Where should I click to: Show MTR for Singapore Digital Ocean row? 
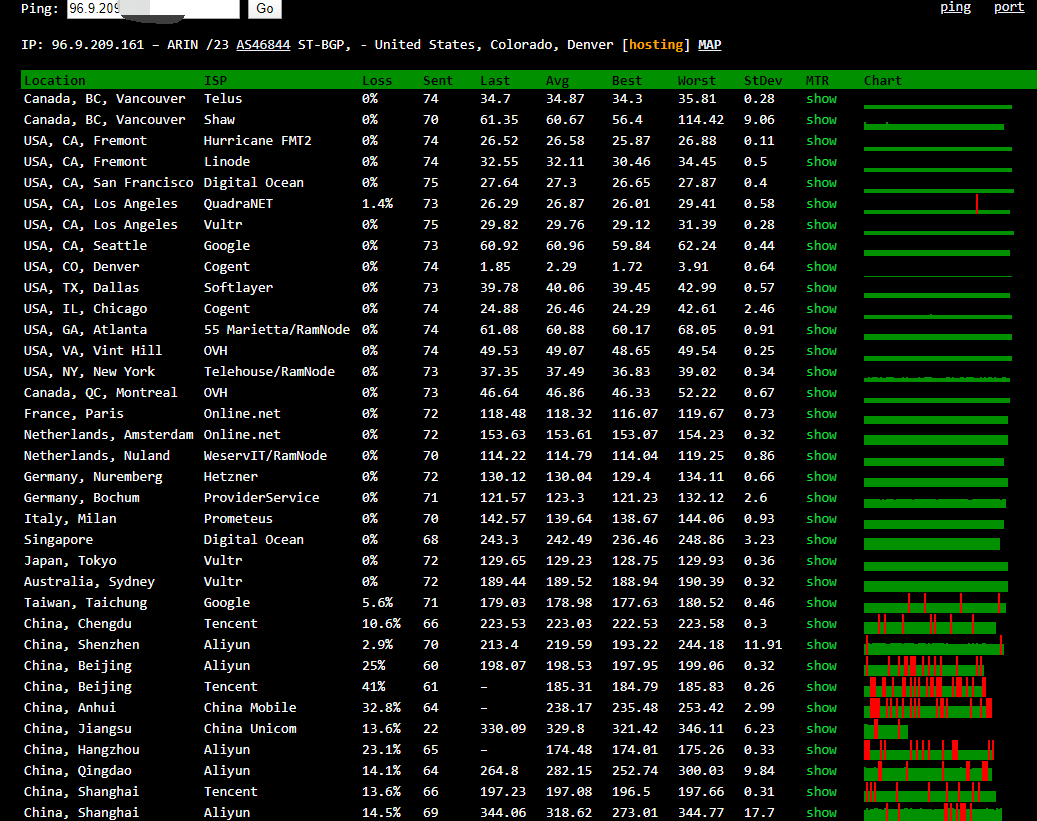(x=821, y=540)
